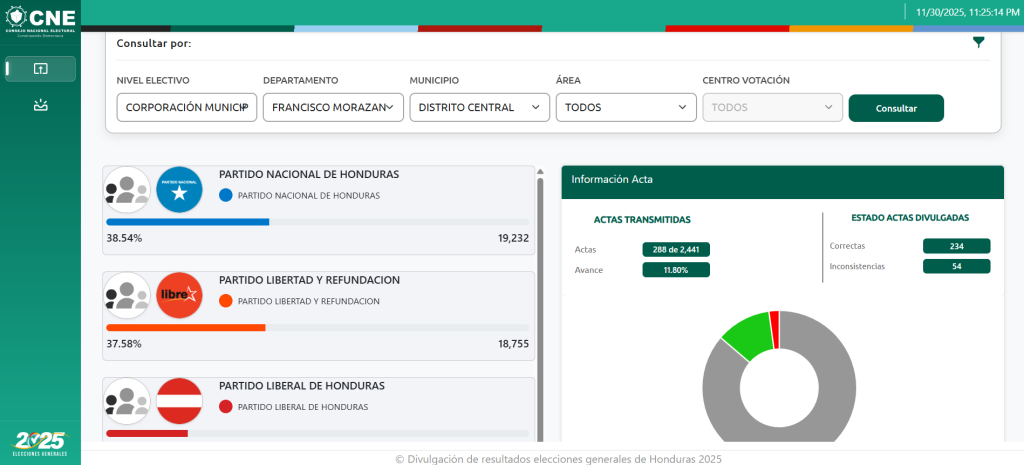The height and width of the screenshot is (465, 1024).
Task: Click candidates group avatar for Partido Nacional
Action: 127,190
